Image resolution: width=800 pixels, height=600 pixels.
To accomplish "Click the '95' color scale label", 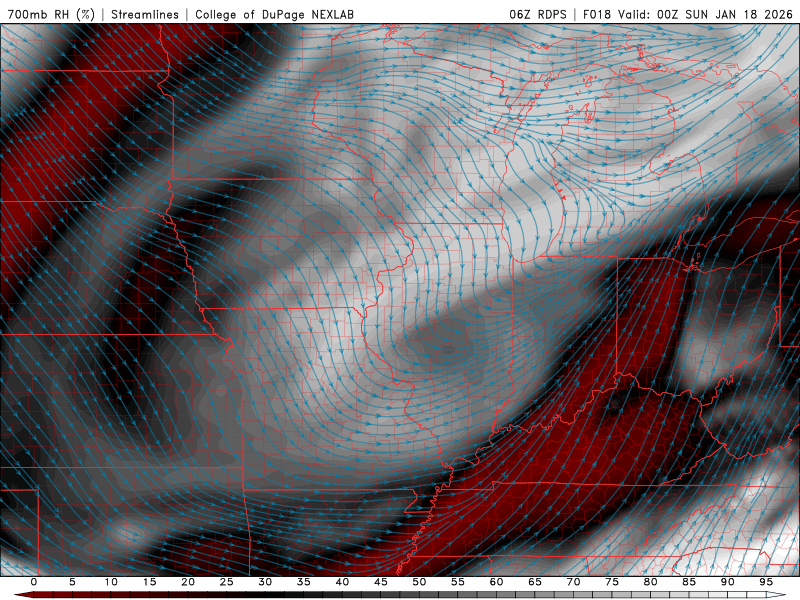I will [x=766, y=582].
